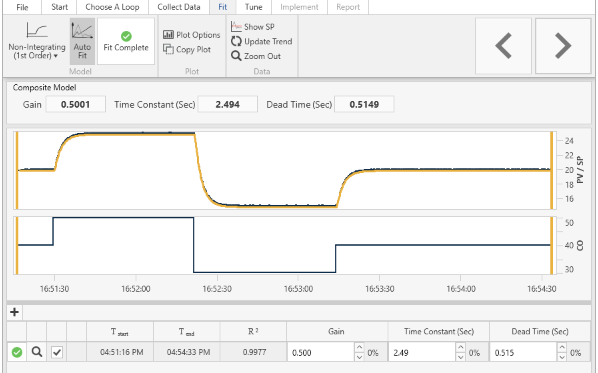Open the Tune tab
The image size is (598, 373).
[254, 7]
